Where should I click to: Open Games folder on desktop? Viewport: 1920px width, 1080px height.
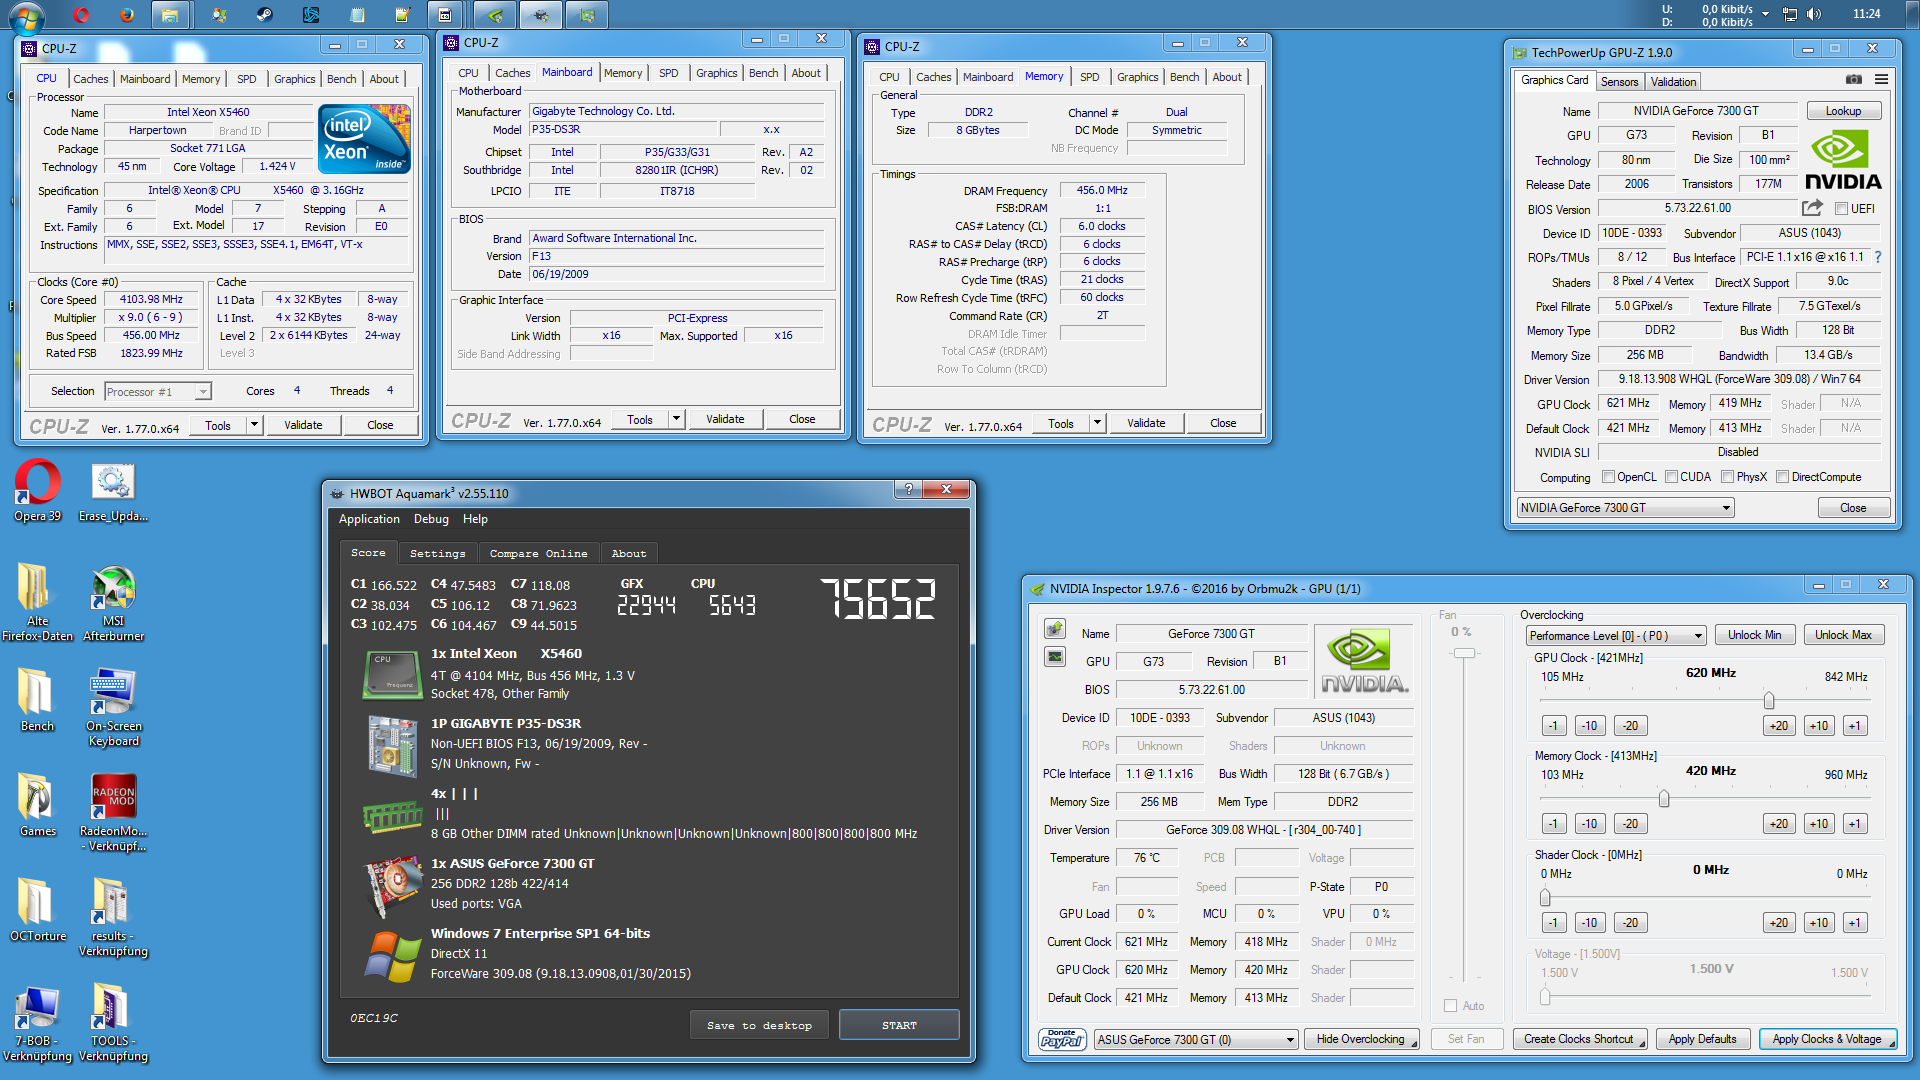(37, 805)
